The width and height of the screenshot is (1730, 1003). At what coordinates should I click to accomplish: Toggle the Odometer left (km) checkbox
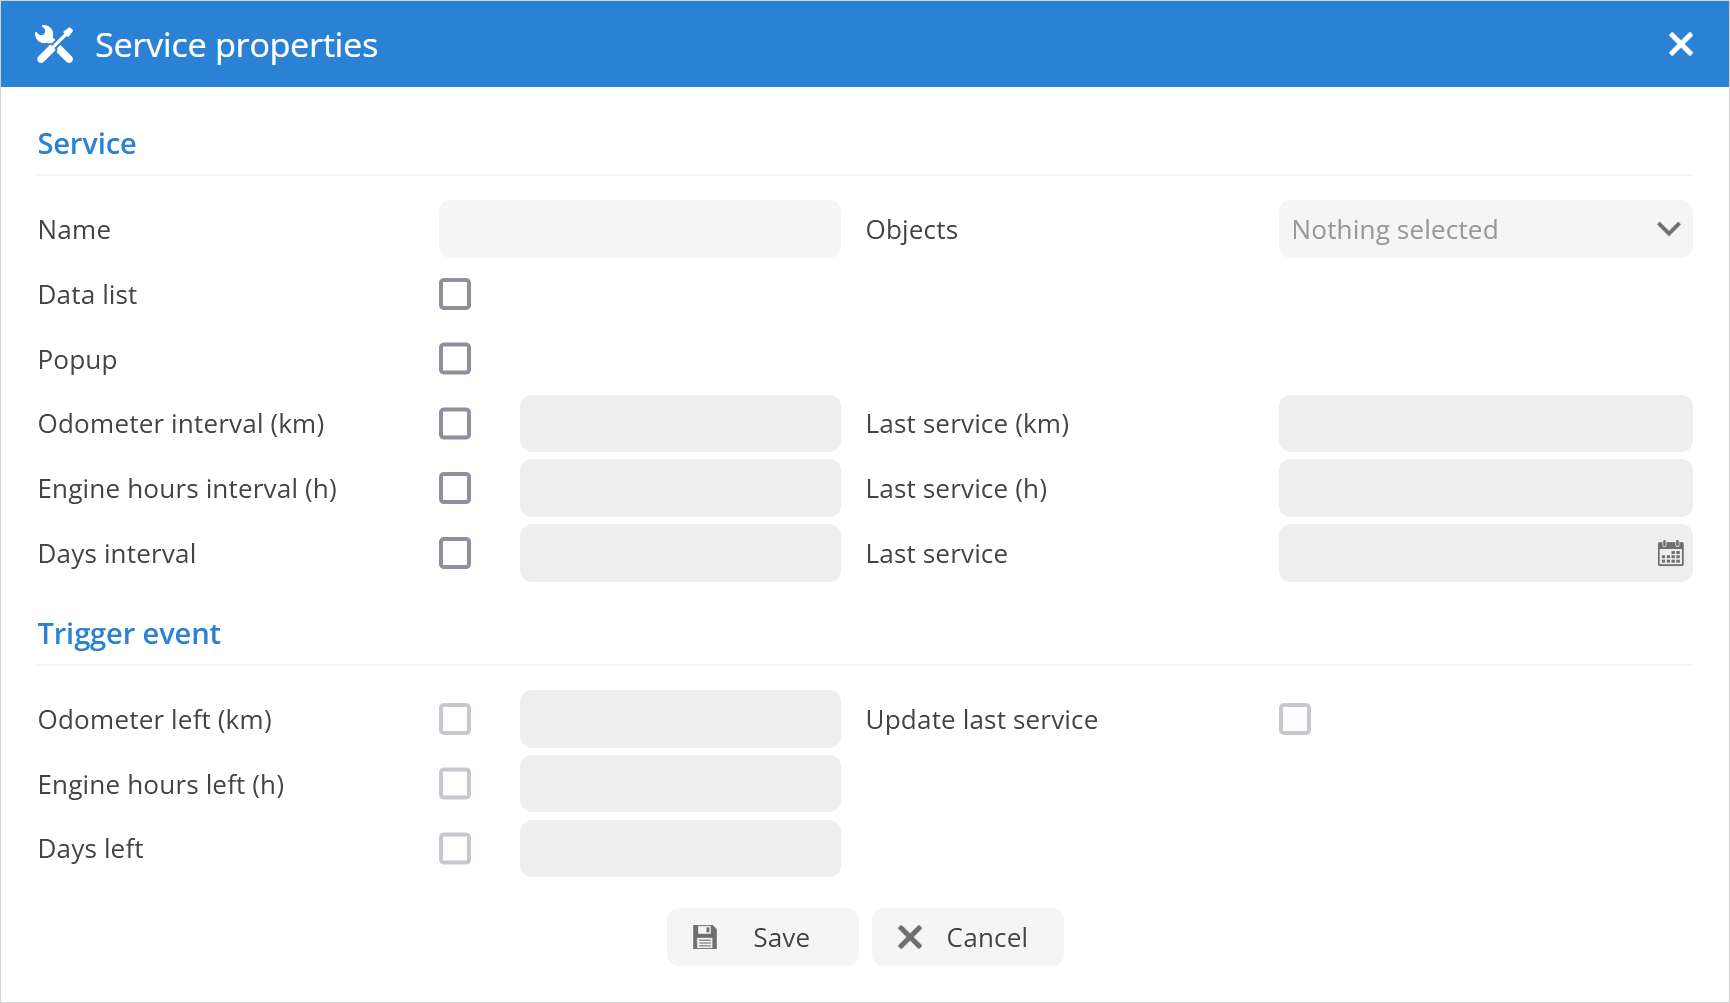(x=455, y=719)
